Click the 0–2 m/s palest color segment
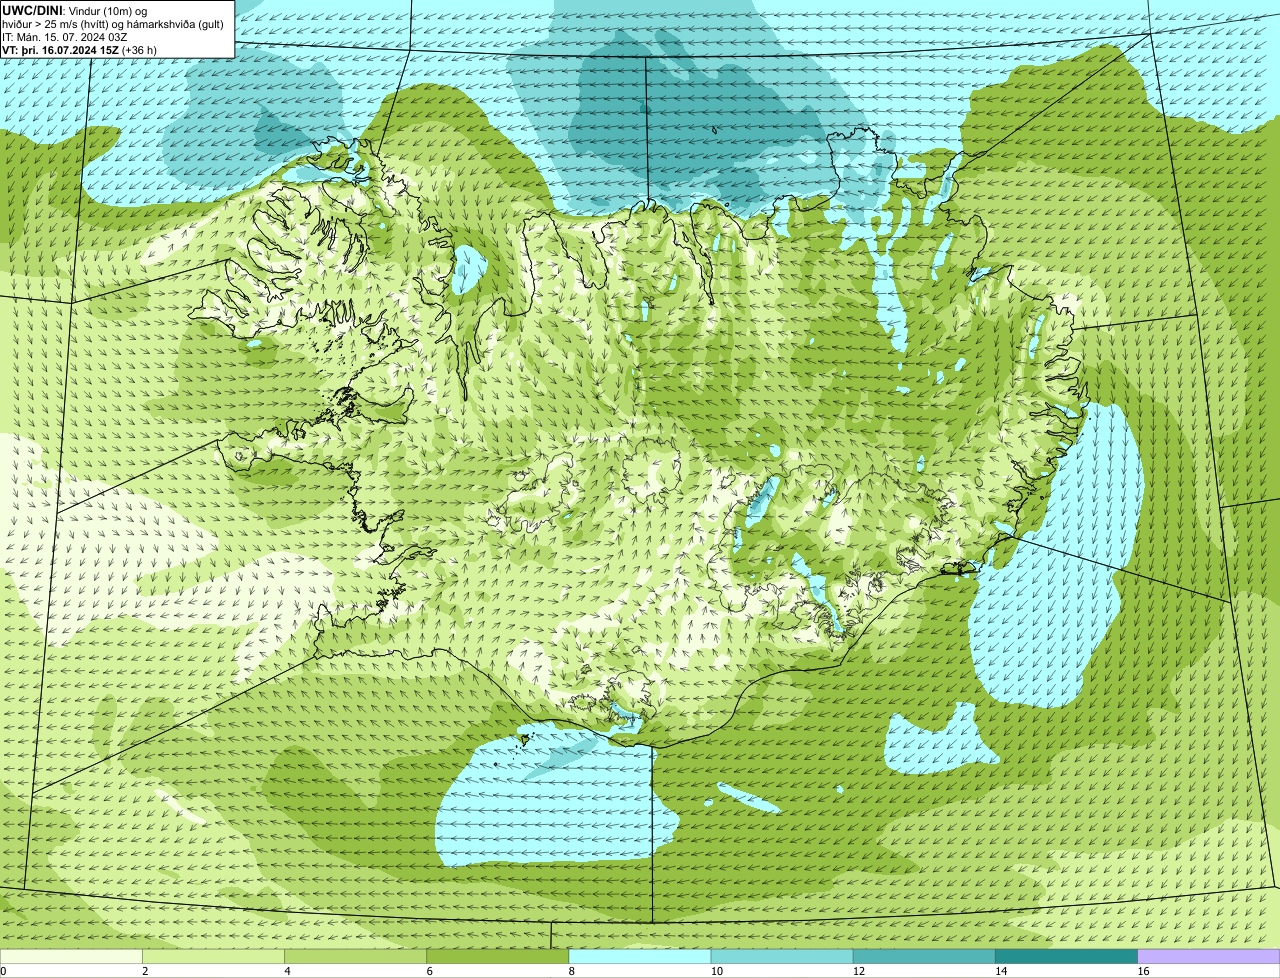This screenshot has width=1280, height=978. pyautogui.click(x=71, y=957)
